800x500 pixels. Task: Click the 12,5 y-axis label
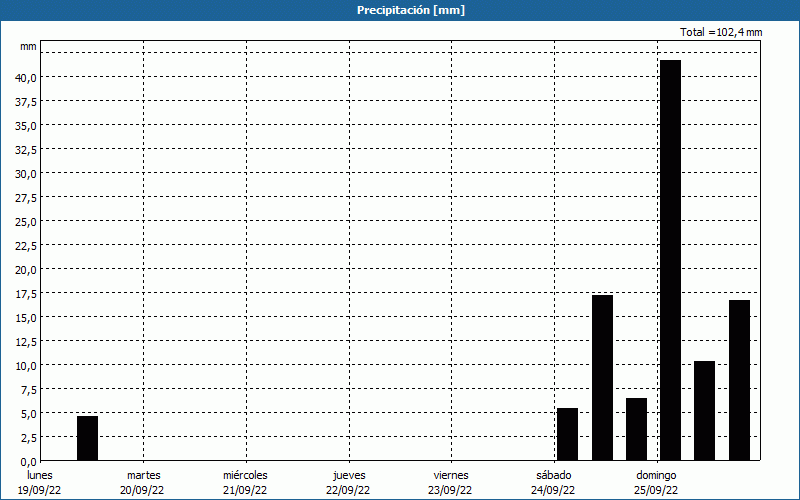(x=26, y=342)
